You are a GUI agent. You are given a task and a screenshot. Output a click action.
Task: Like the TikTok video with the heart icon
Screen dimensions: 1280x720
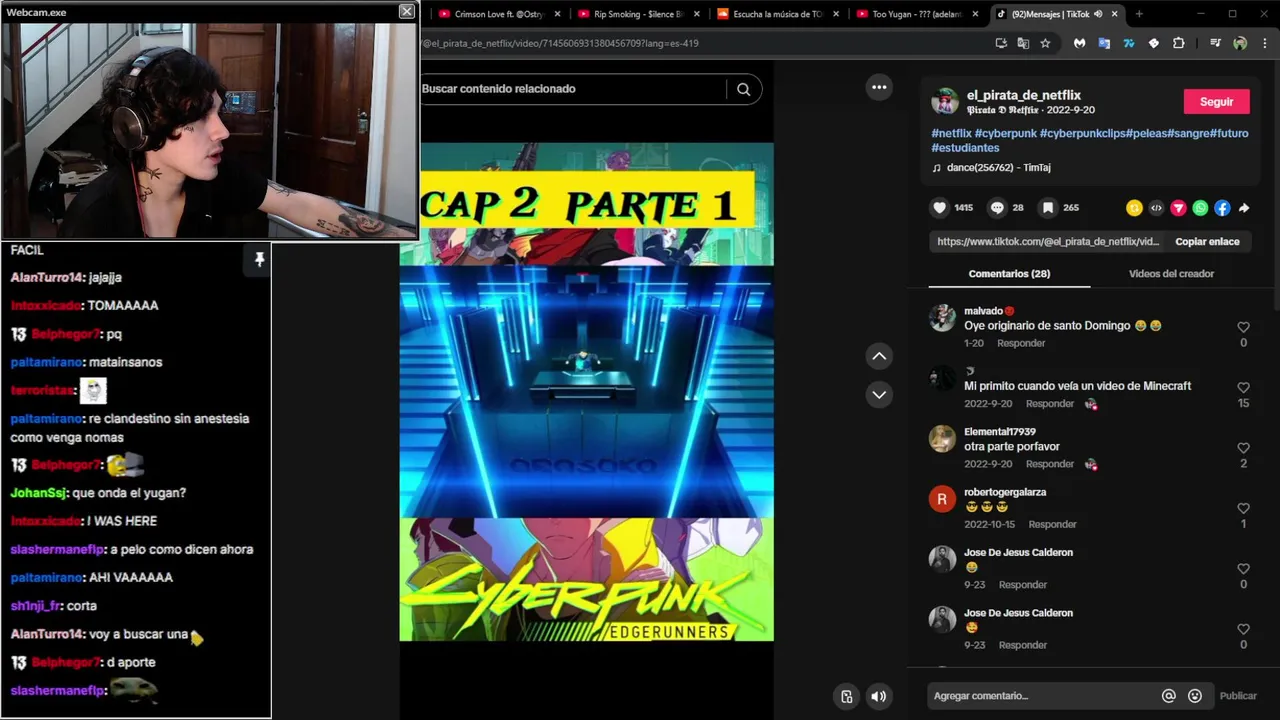click(939, 208)
